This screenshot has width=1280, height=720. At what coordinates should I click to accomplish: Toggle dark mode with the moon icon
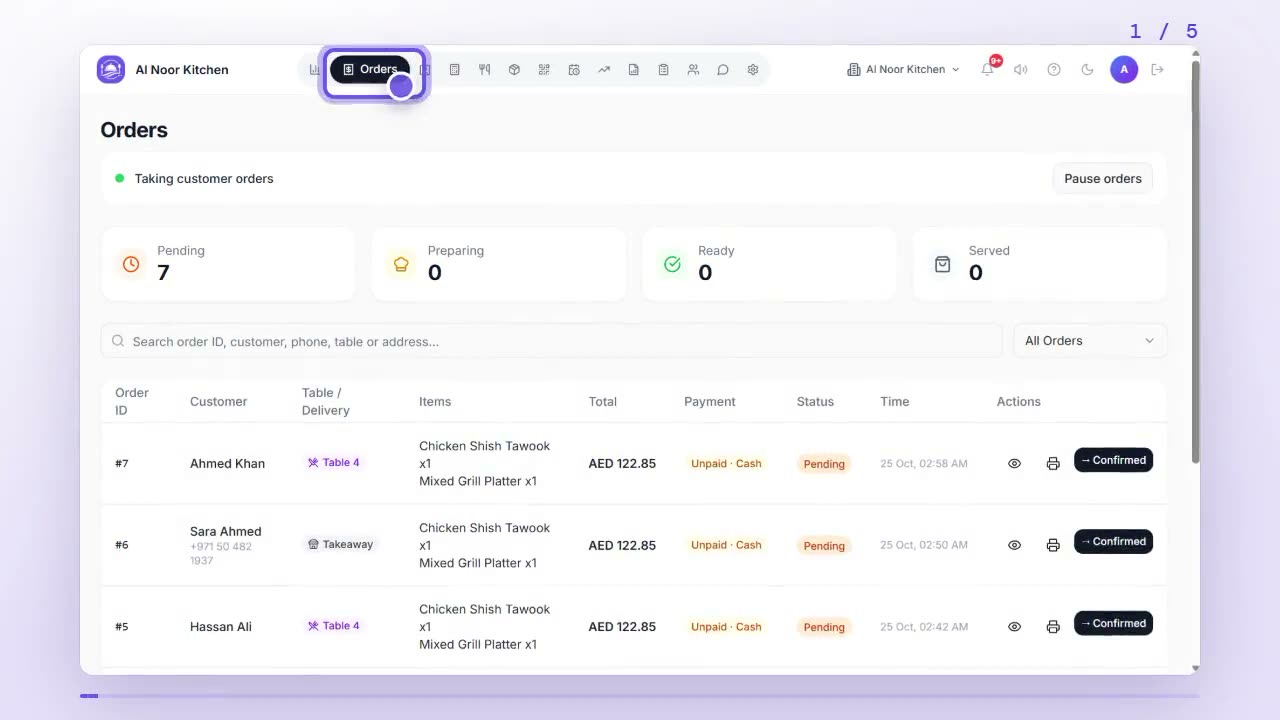(x=1088, y=70)
